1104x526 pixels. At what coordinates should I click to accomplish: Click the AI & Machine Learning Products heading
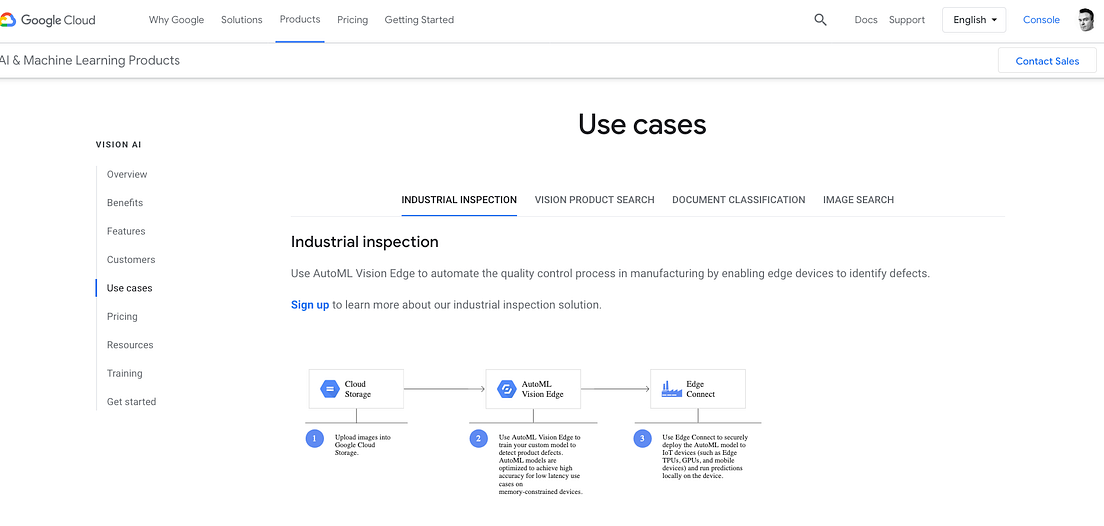point(90,61)
